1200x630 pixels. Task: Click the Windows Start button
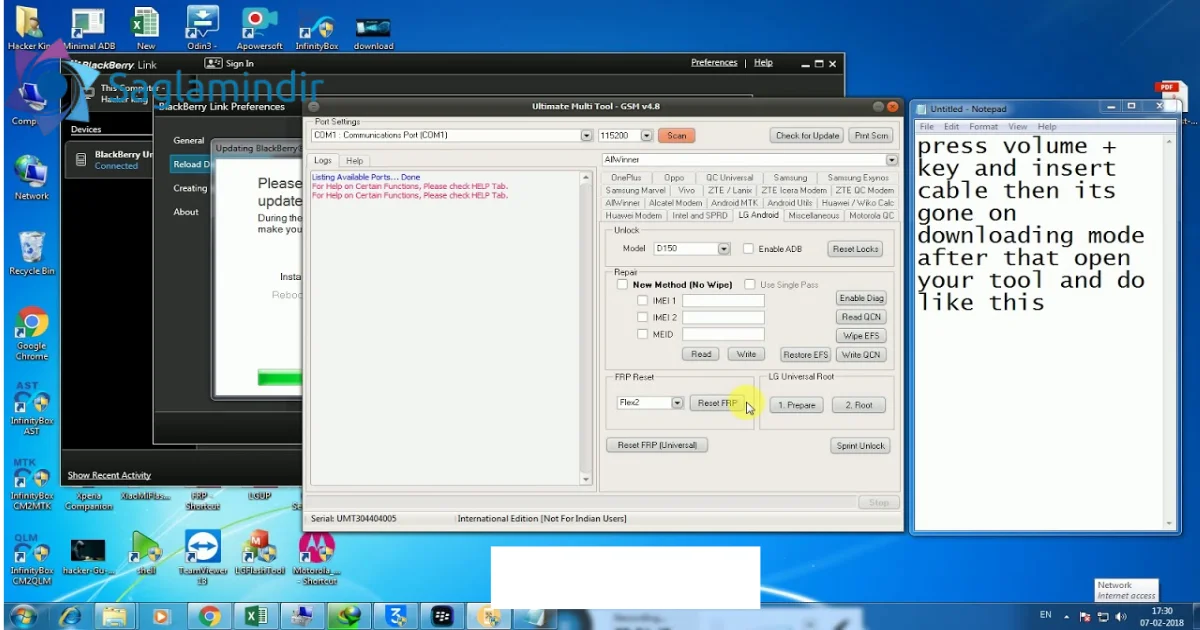[22, 616]
